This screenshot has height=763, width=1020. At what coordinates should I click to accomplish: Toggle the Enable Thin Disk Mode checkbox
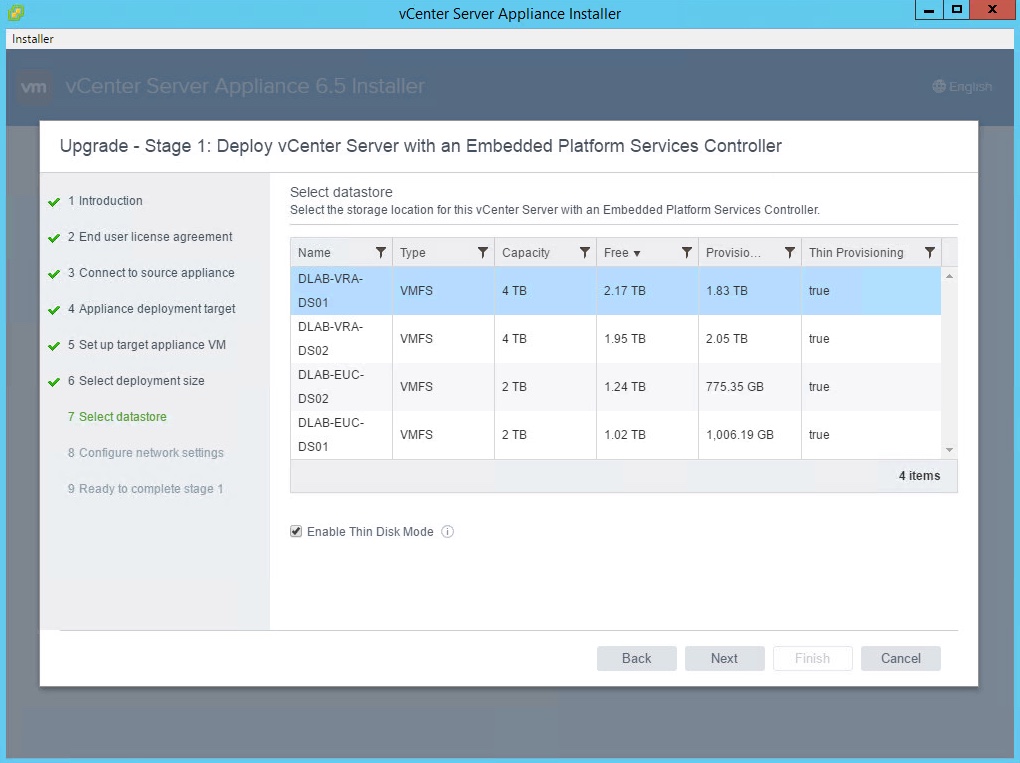tap(296, 532)
